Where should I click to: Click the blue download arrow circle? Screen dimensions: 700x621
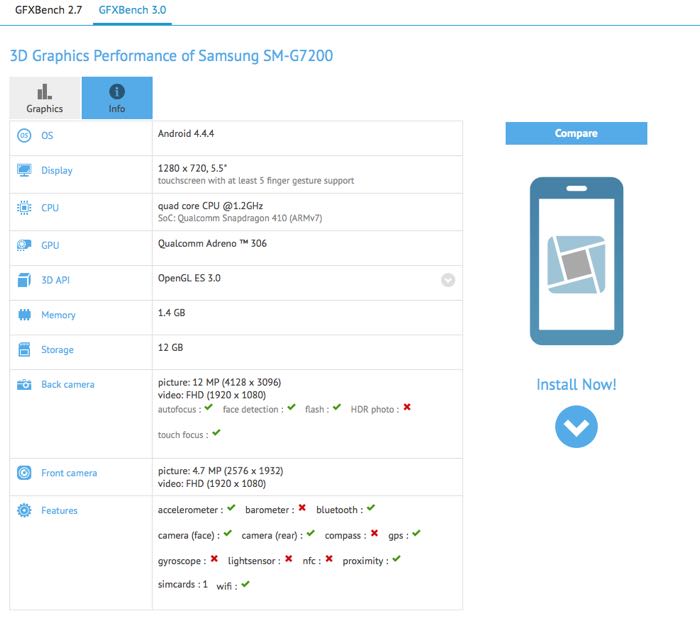(576, 427)
